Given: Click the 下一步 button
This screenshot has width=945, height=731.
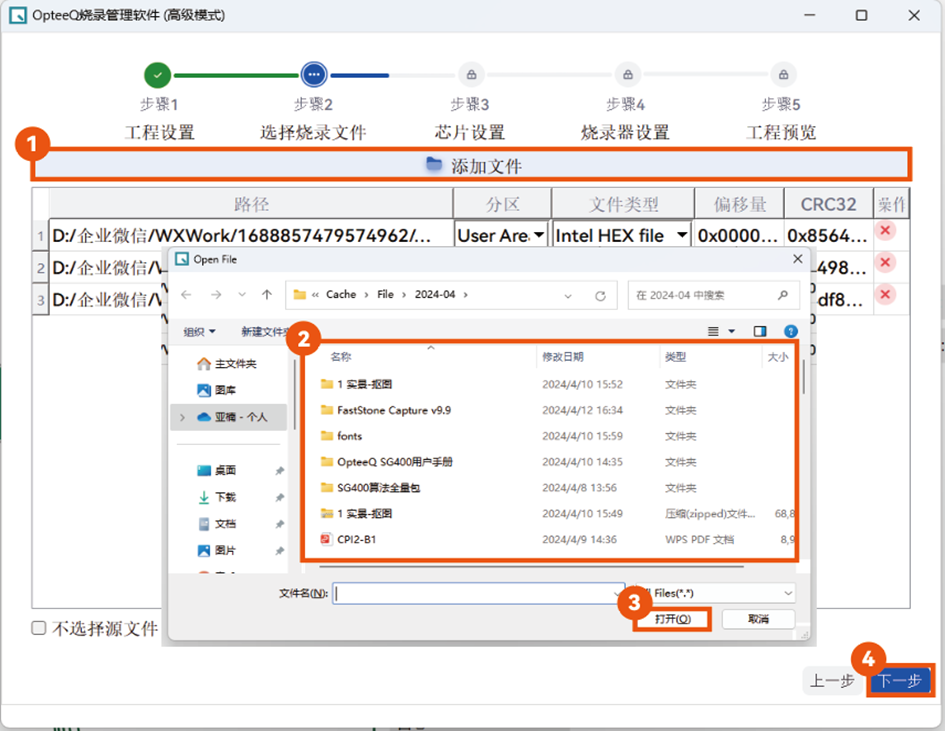Looking at the screenshot, I should coord(901,681).
